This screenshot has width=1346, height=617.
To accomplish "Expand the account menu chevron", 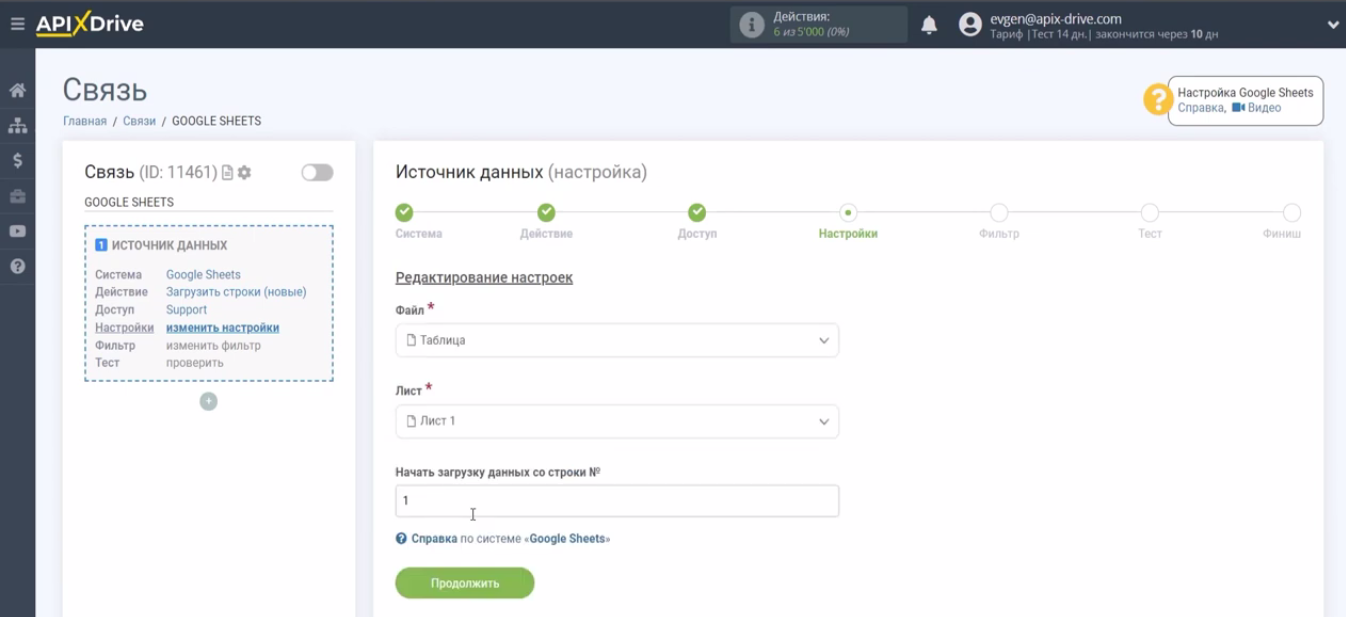I will coord(1333,25).
